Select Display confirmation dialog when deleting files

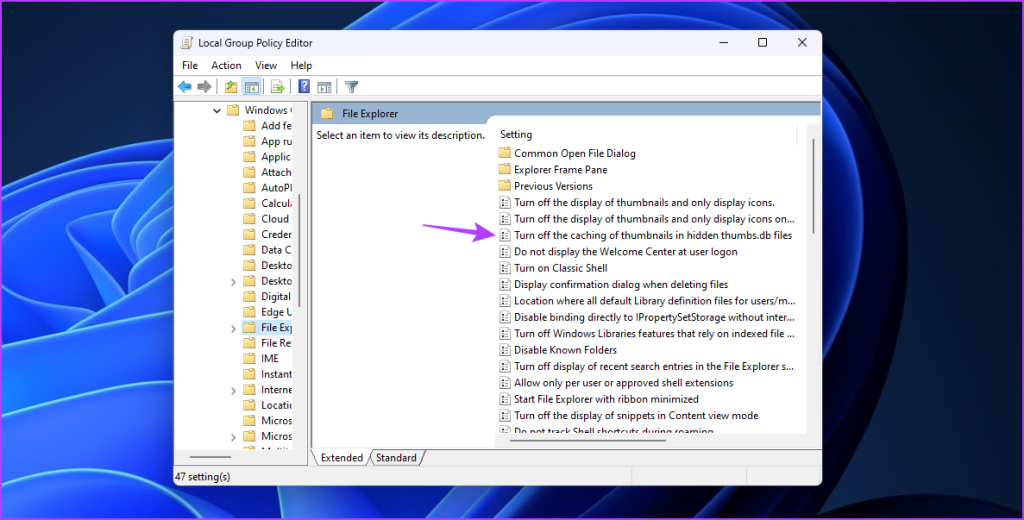[613, 284]
